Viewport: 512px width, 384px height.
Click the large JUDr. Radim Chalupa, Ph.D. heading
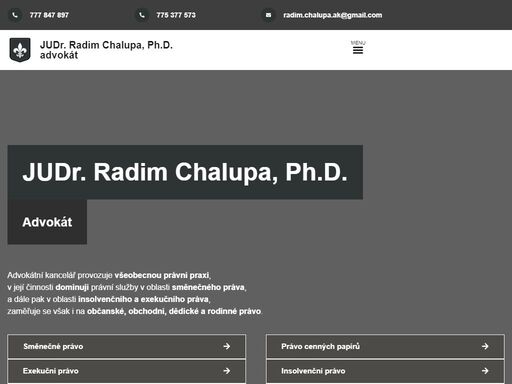pos(185,172)
